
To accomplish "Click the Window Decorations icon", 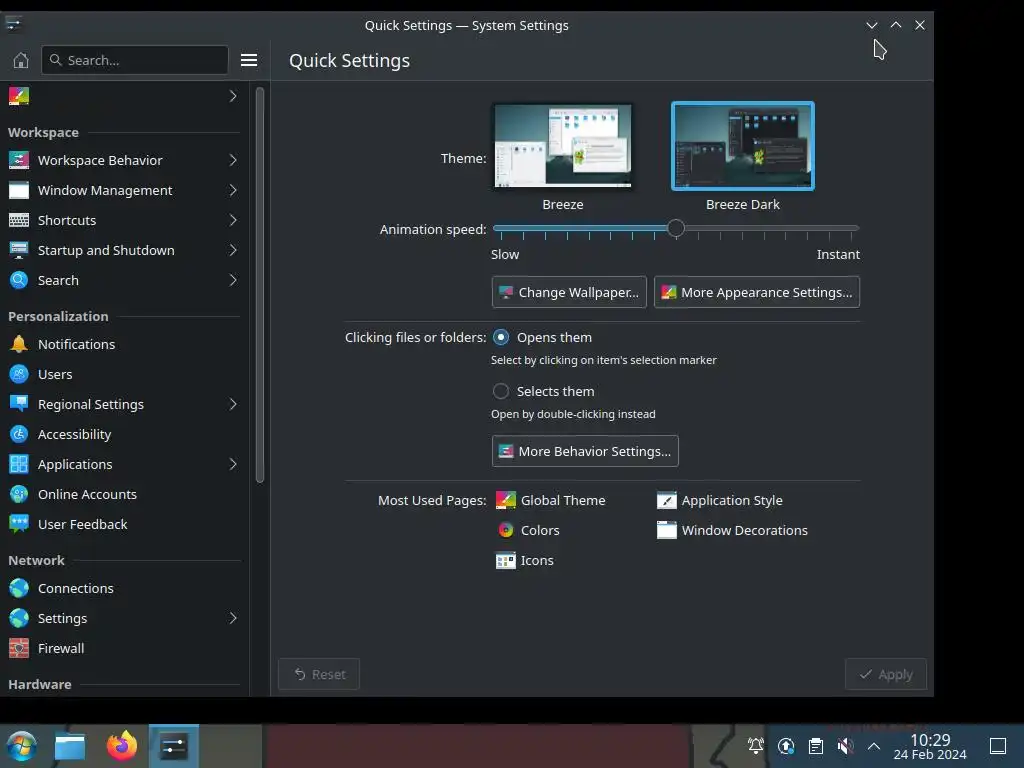I will [x=667, y=530].
